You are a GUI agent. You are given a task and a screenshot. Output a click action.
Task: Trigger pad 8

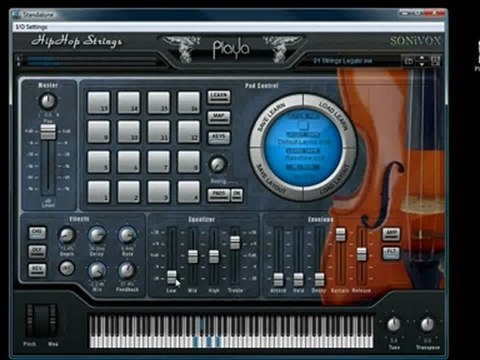click(x=189, y=162)
